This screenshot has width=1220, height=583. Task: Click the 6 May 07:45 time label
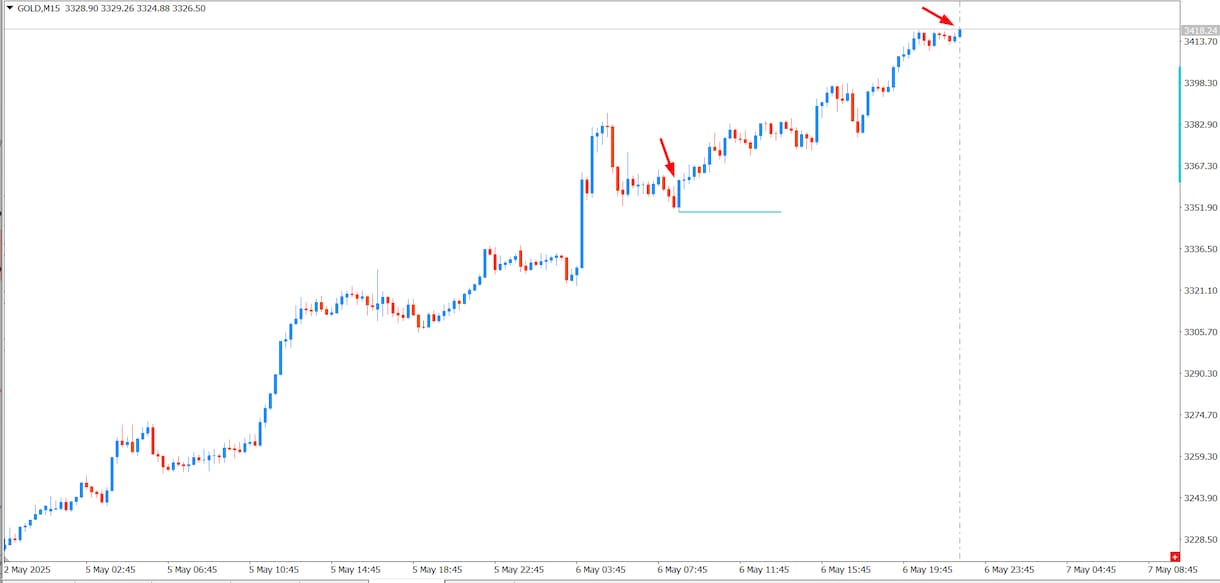pos(683,570)
